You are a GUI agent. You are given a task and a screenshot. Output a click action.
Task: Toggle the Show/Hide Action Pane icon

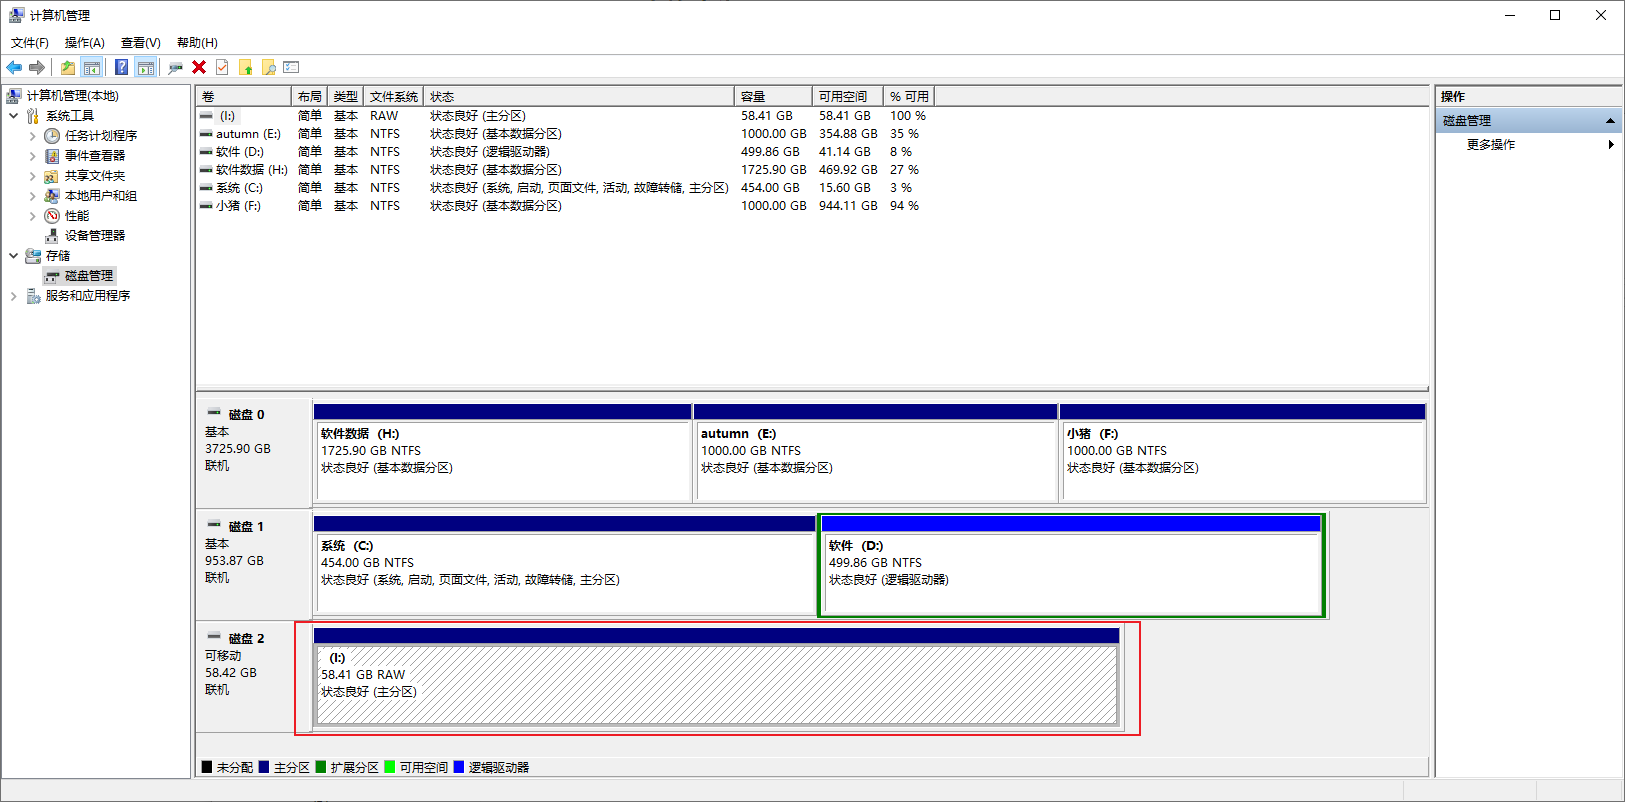click(146, 67)
